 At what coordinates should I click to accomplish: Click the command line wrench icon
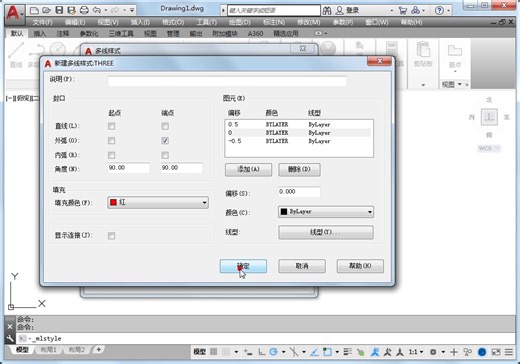tap(10, 339)
